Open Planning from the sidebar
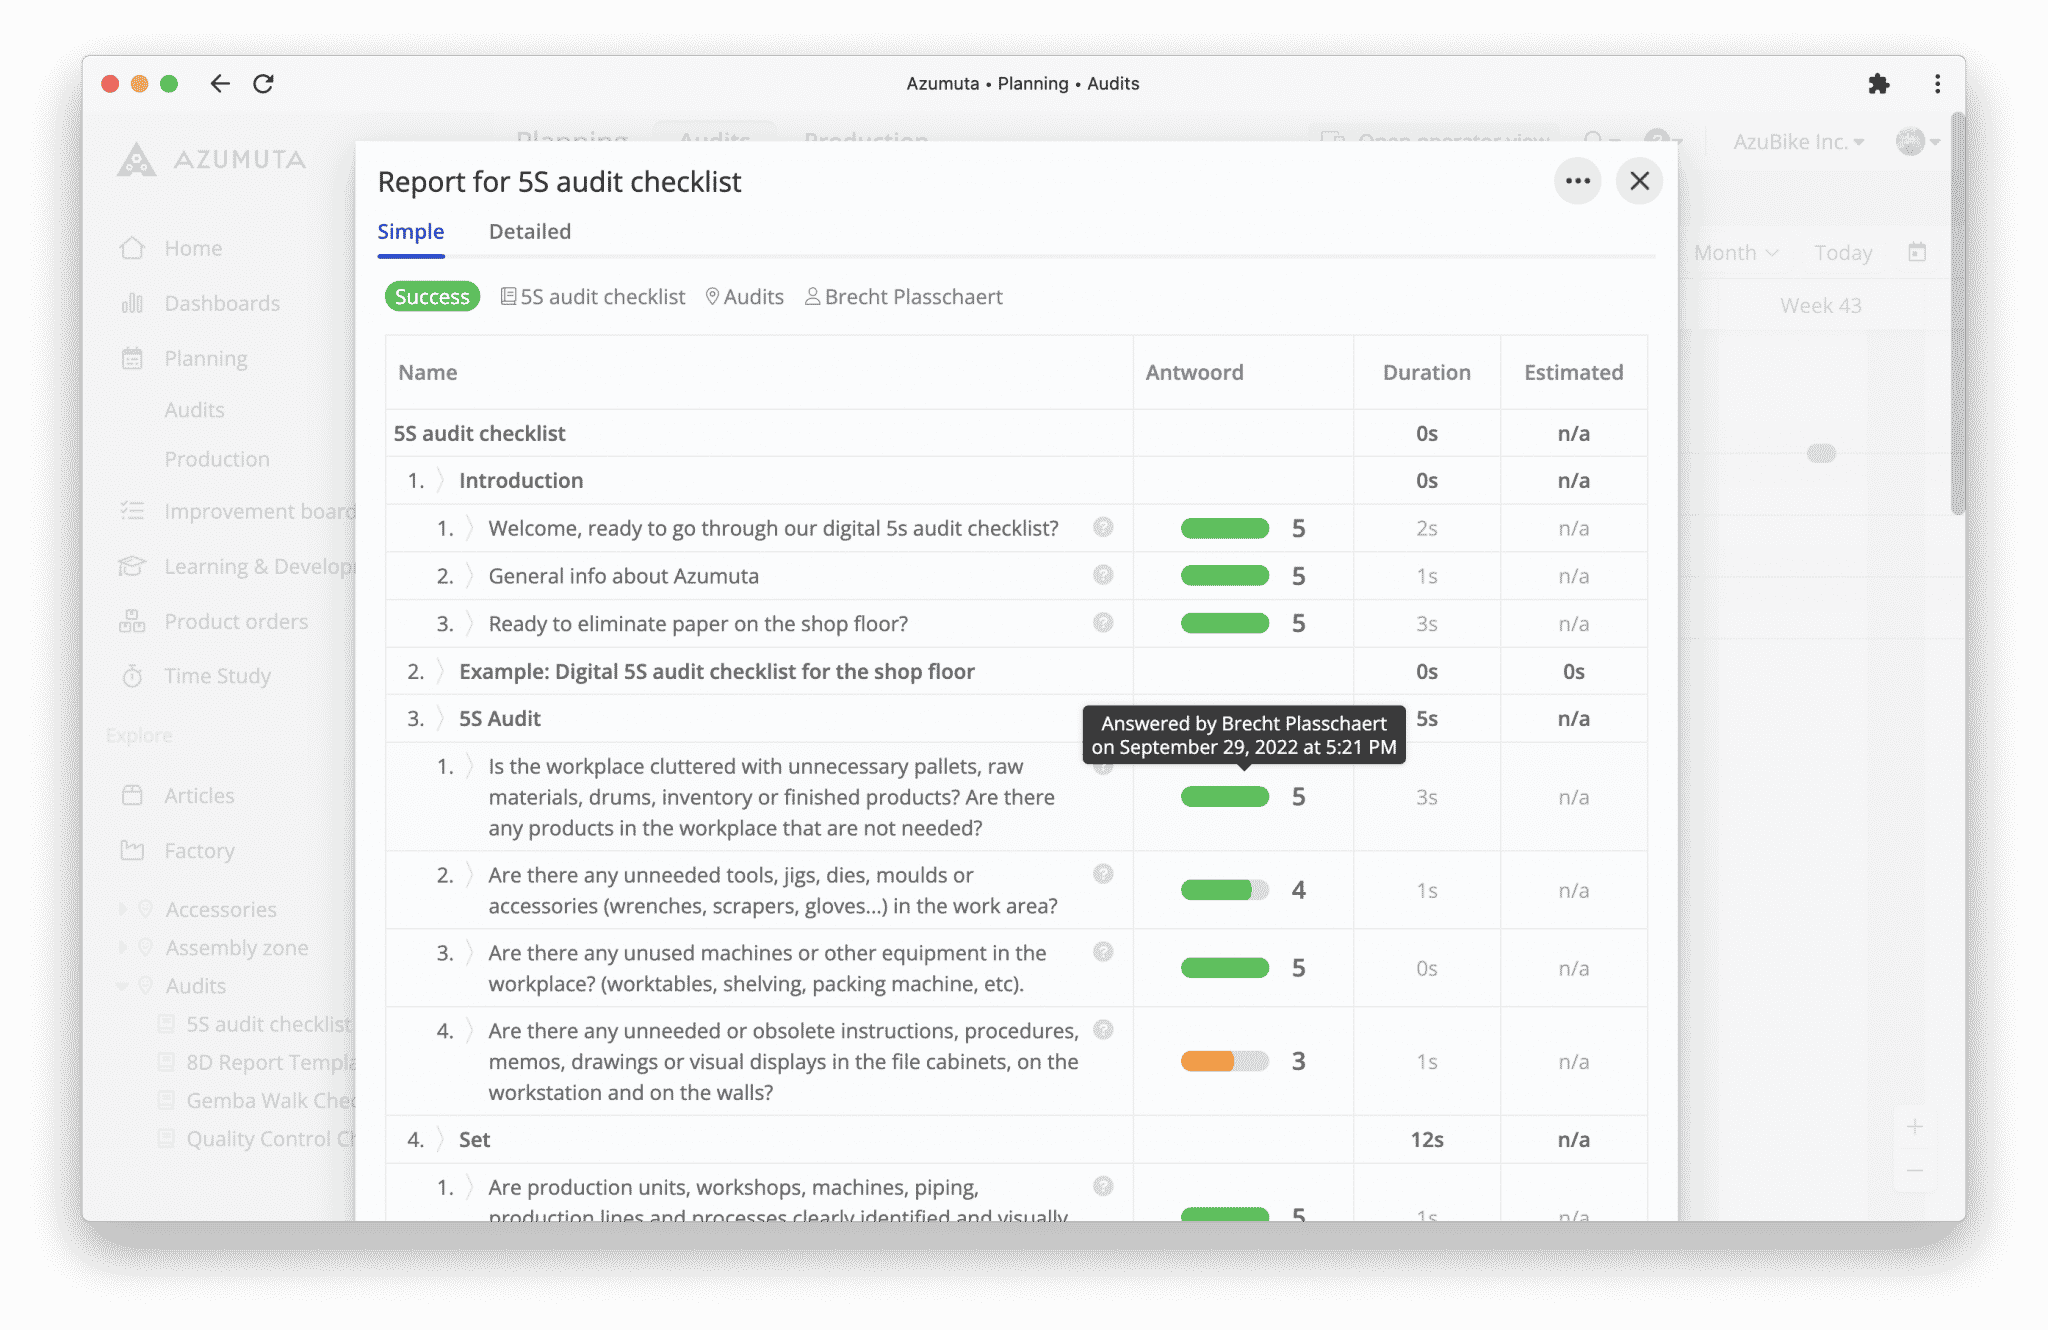Image resolution: width=2048 pixels, height=1330 pixels. [205, 357]
